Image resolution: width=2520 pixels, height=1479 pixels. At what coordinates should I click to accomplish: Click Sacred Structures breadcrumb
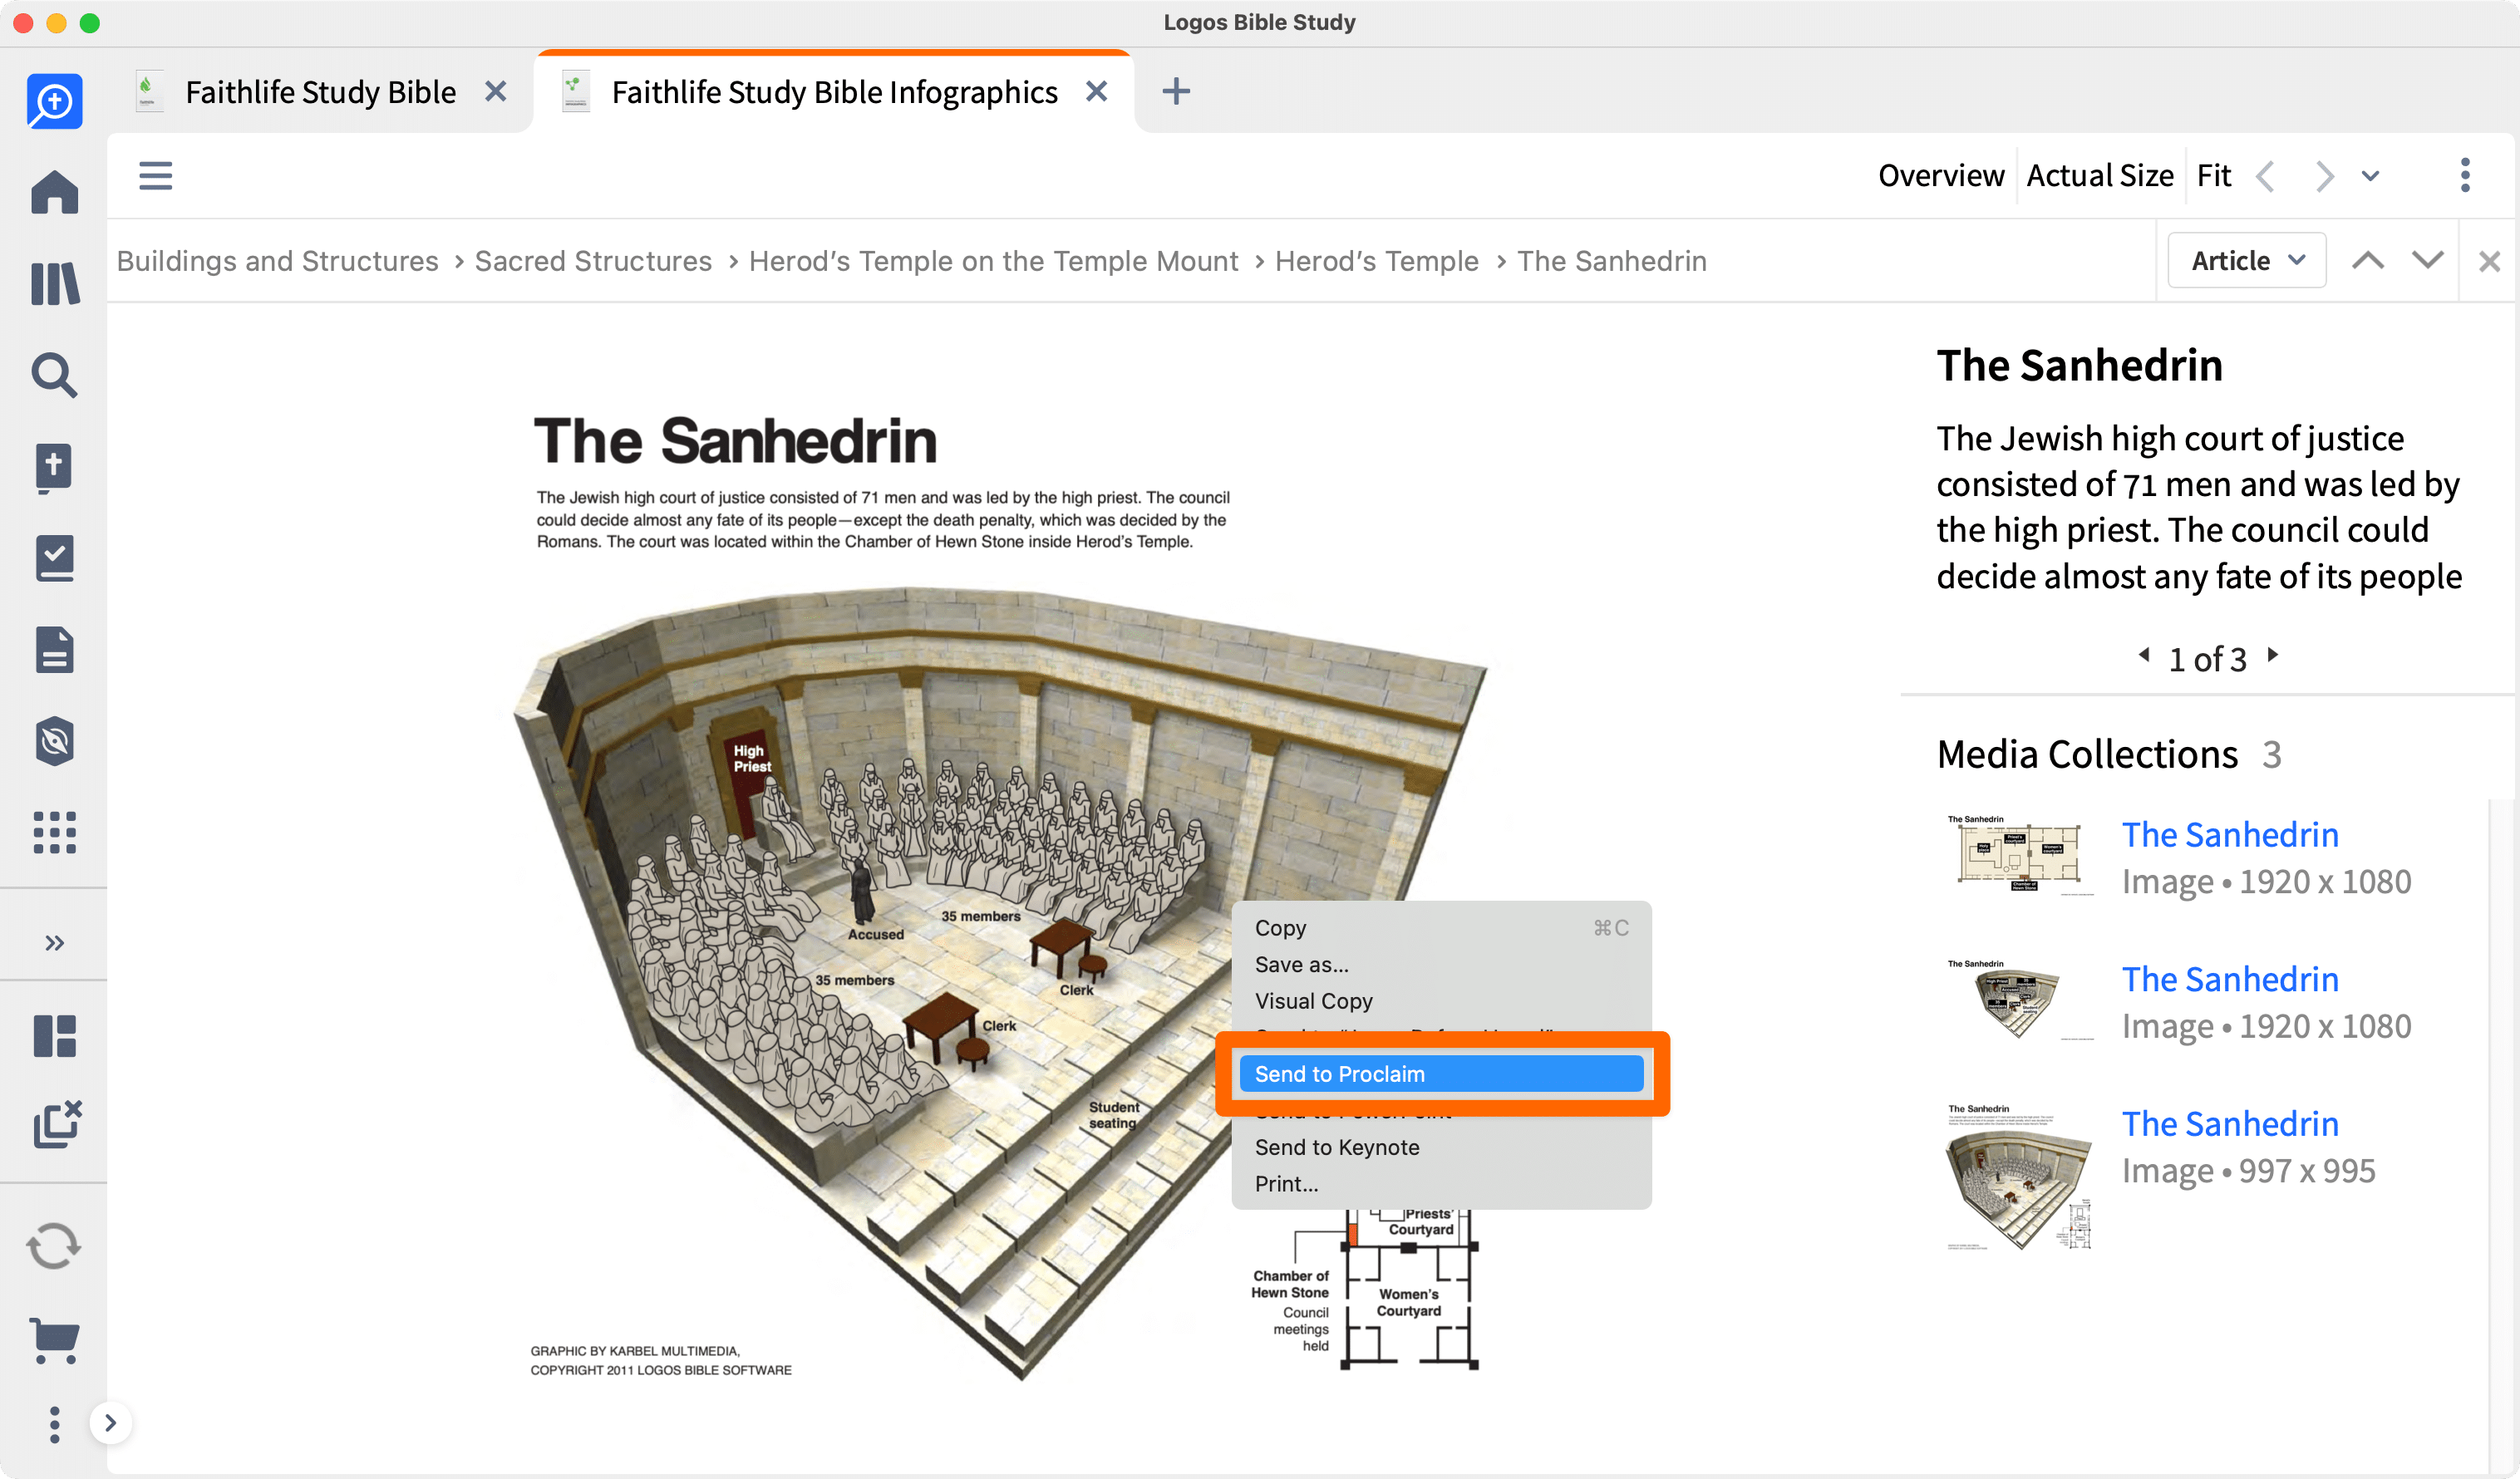(x=593, y=261)
